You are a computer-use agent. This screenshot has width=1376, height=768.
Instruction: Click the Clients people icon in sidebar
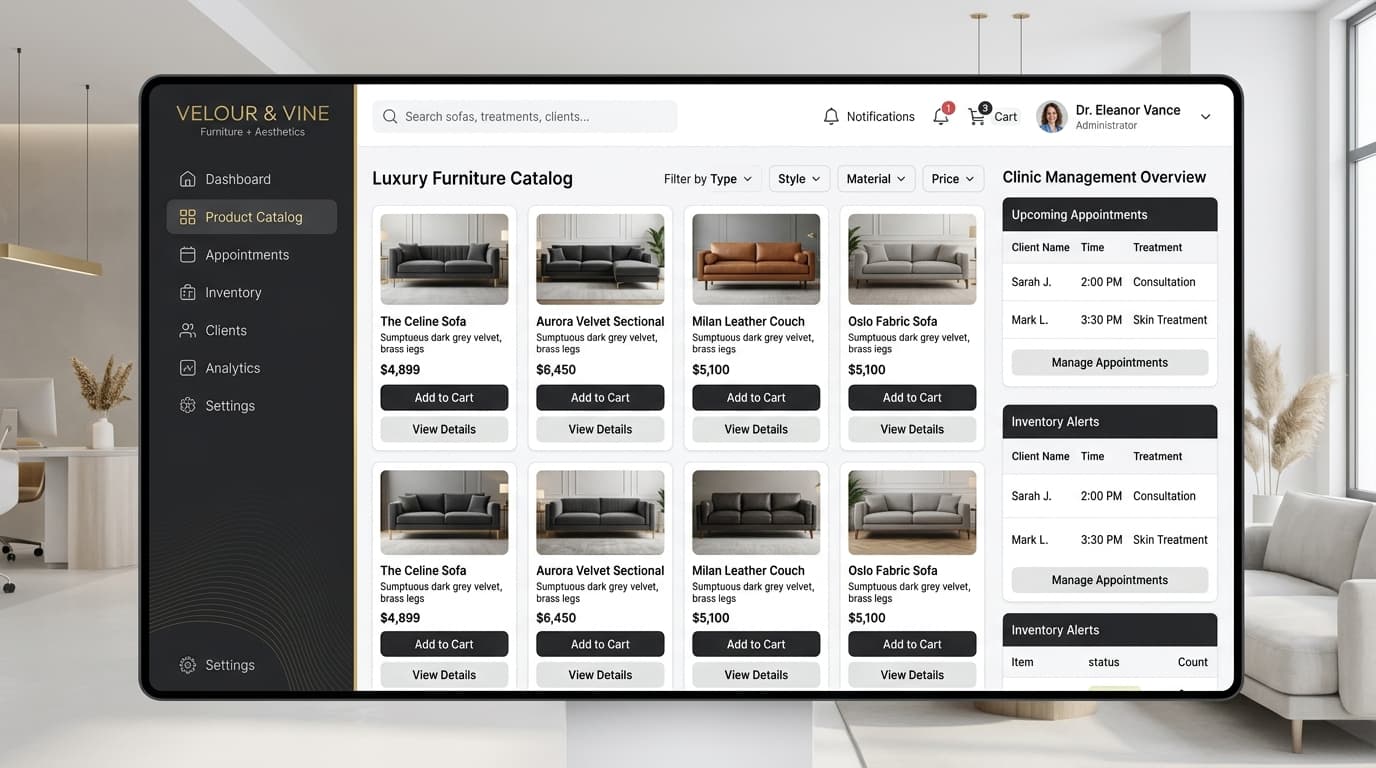(x=187, y=330)
